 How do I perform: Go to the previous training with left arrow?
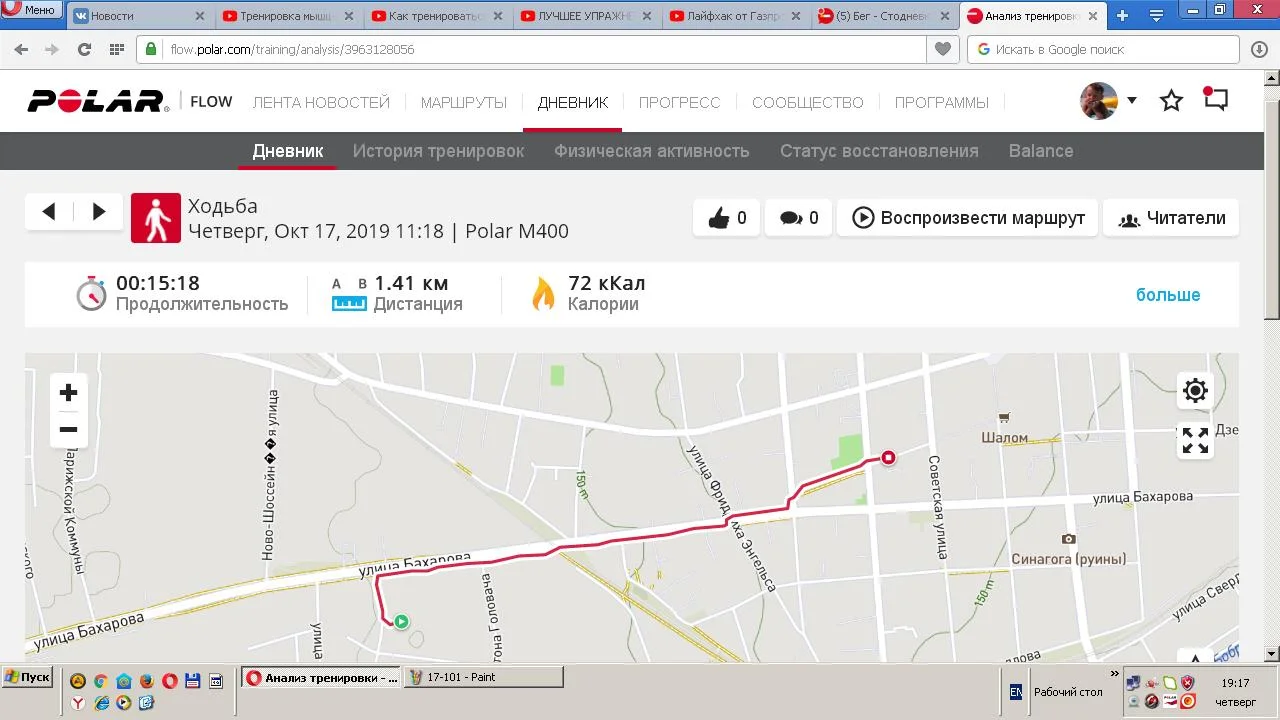[x=49, y=211]
